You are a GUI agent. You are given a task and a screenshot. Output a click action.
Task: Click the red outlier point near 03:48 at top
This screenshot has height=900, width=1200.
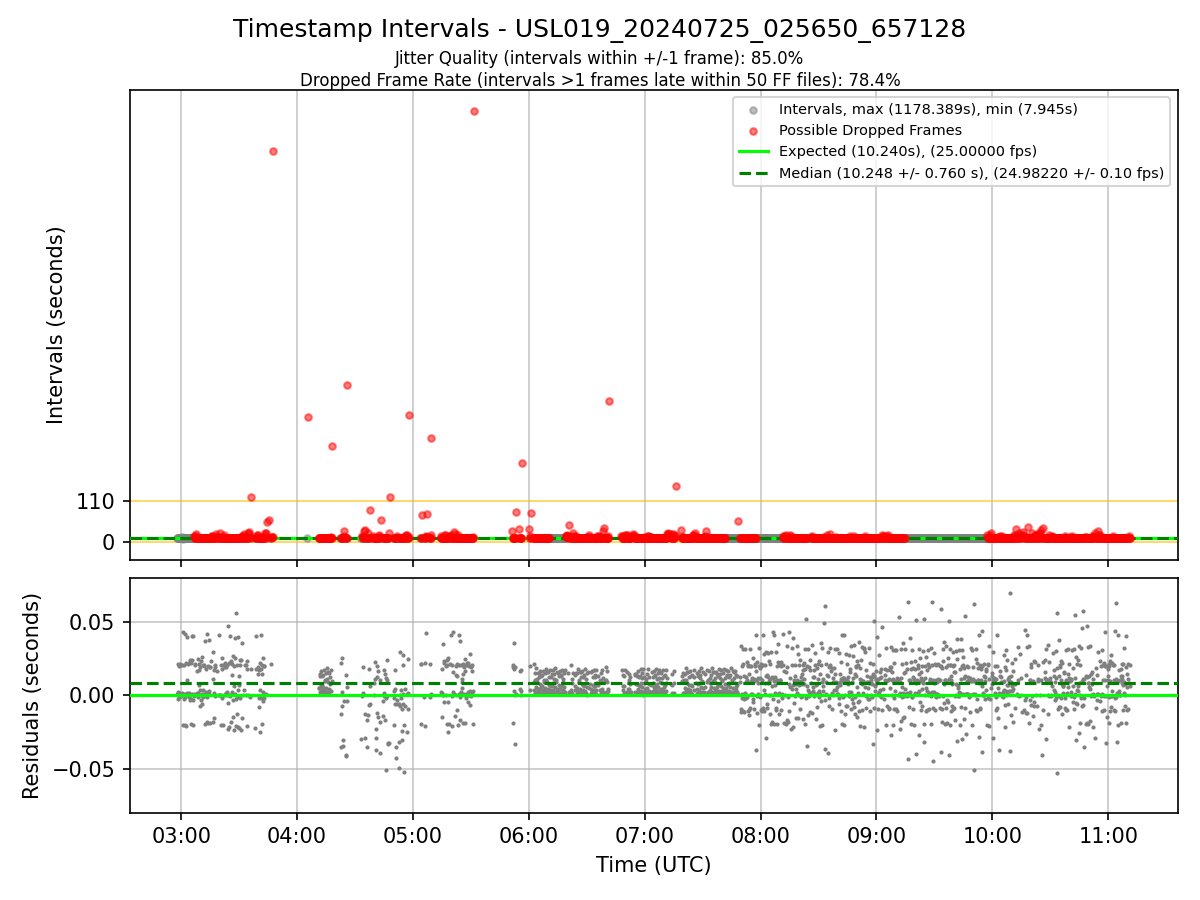point(273,151)
